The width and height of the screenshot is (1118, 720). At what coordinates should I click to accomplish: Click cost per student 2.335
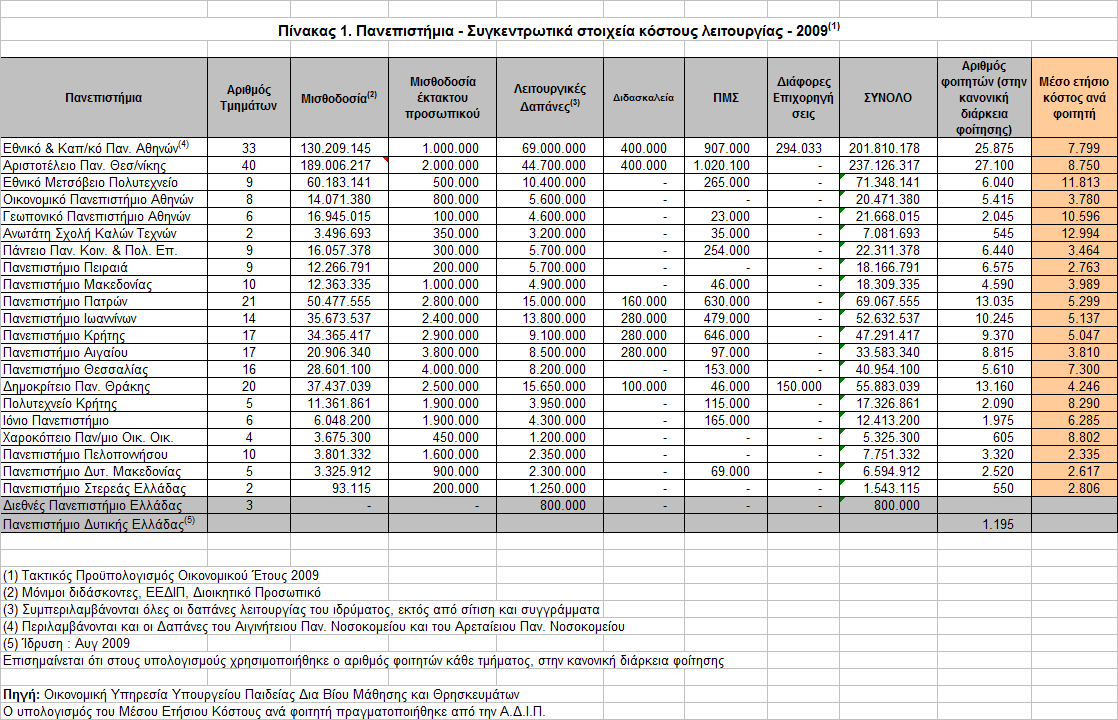pos(1074,455)
